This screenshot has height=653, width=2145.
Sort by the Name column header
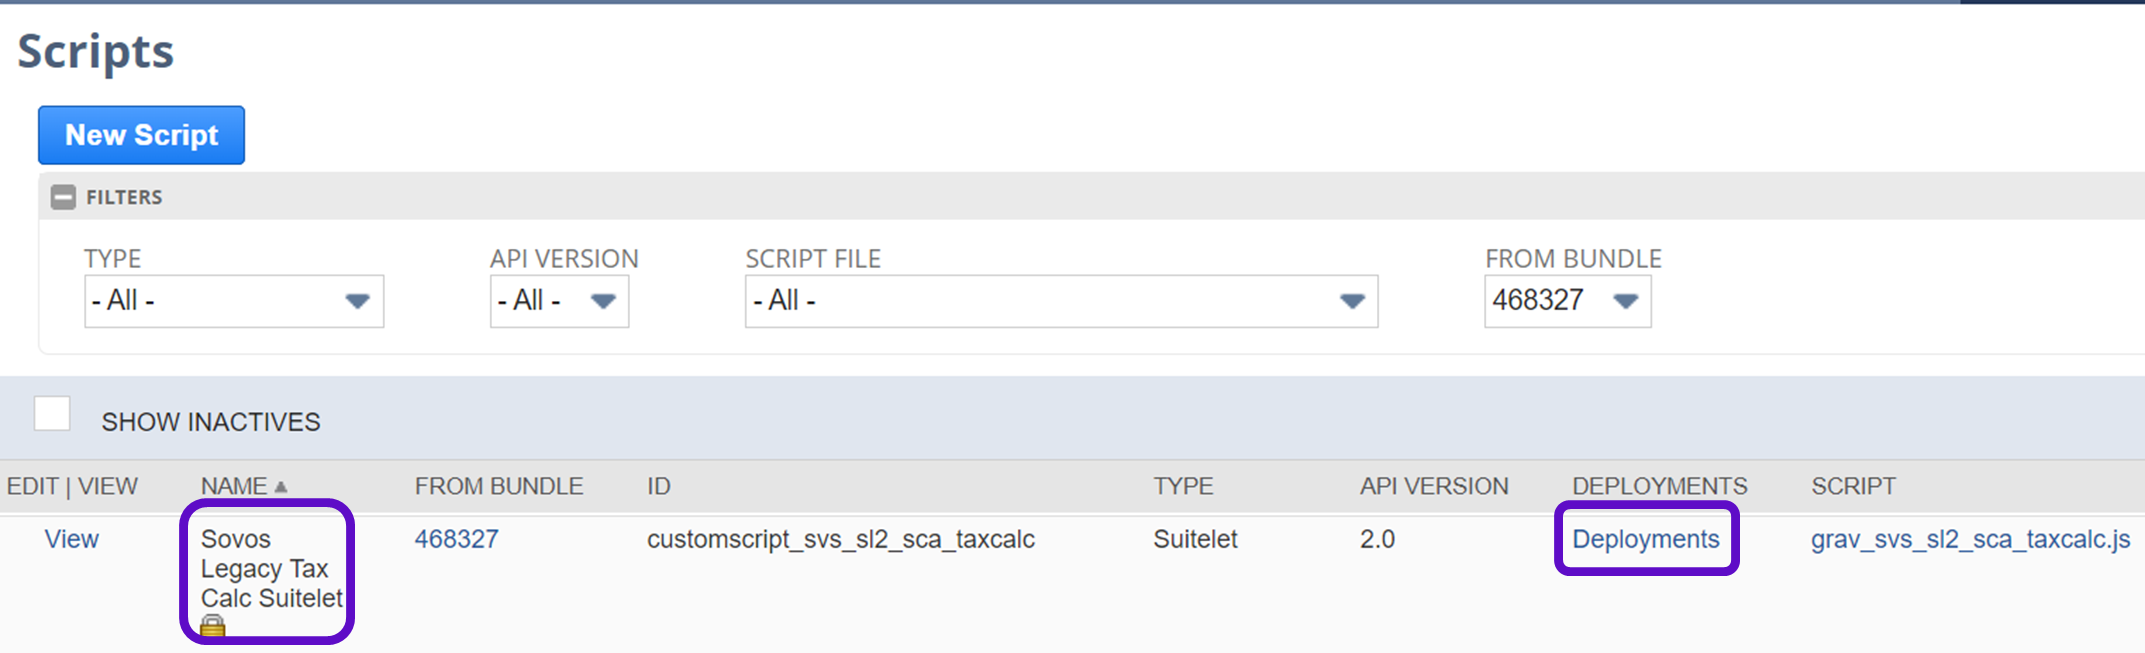pyautogui.click(x=233, y=486)
